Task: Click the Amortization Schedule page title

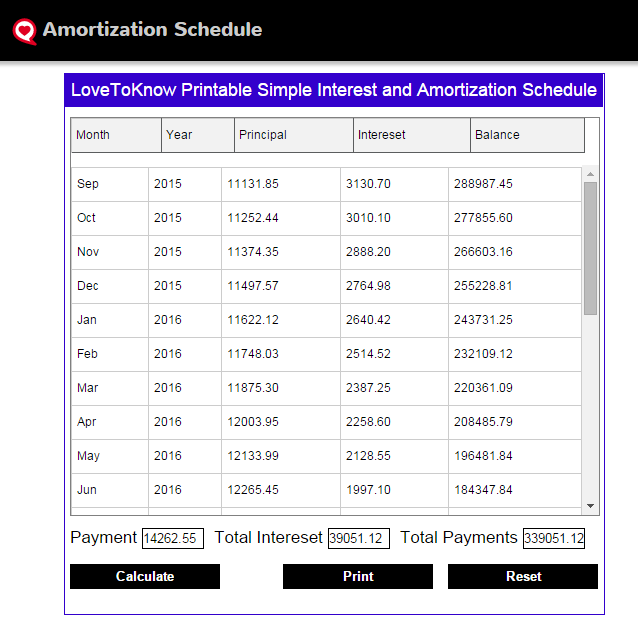Action: (x=152, y=29)
